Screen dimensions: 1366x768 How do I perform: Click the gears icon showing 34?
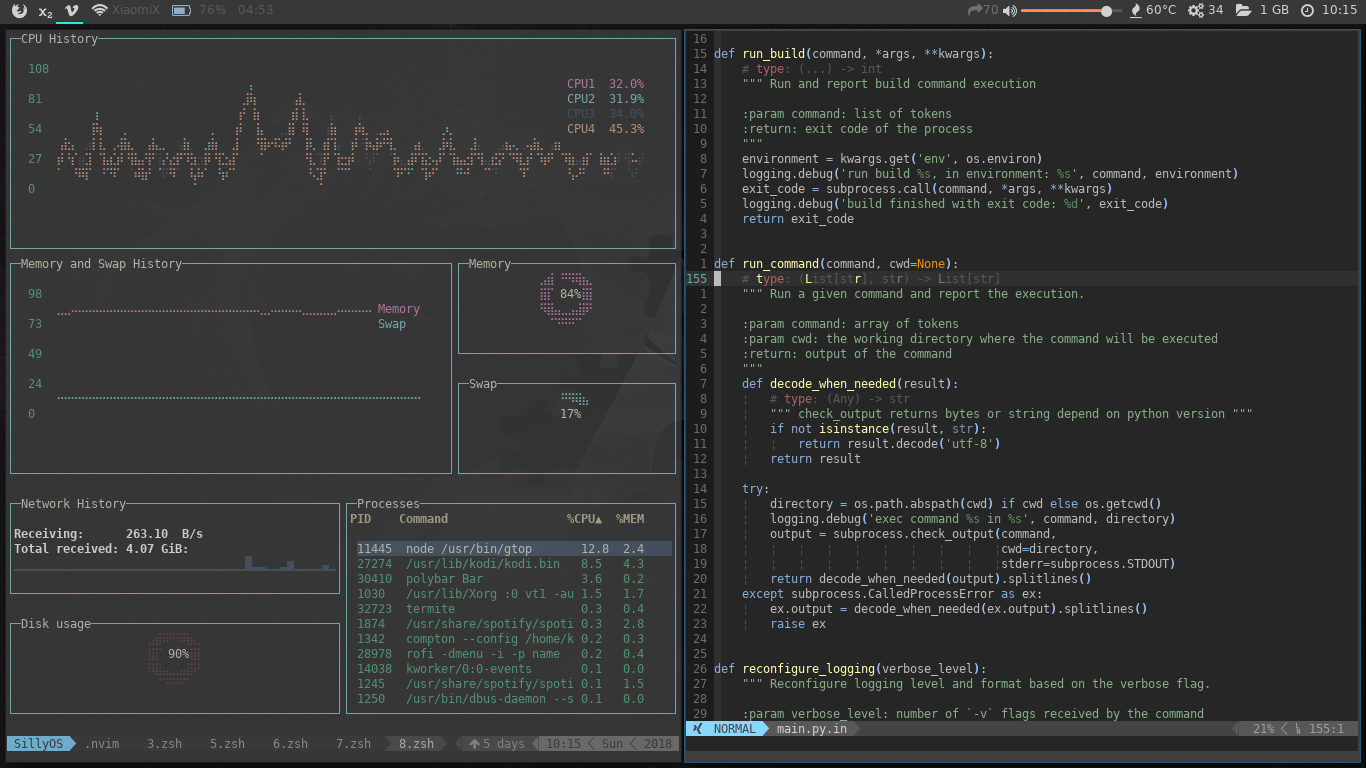pyautogui.click(x=1196, y=10)
